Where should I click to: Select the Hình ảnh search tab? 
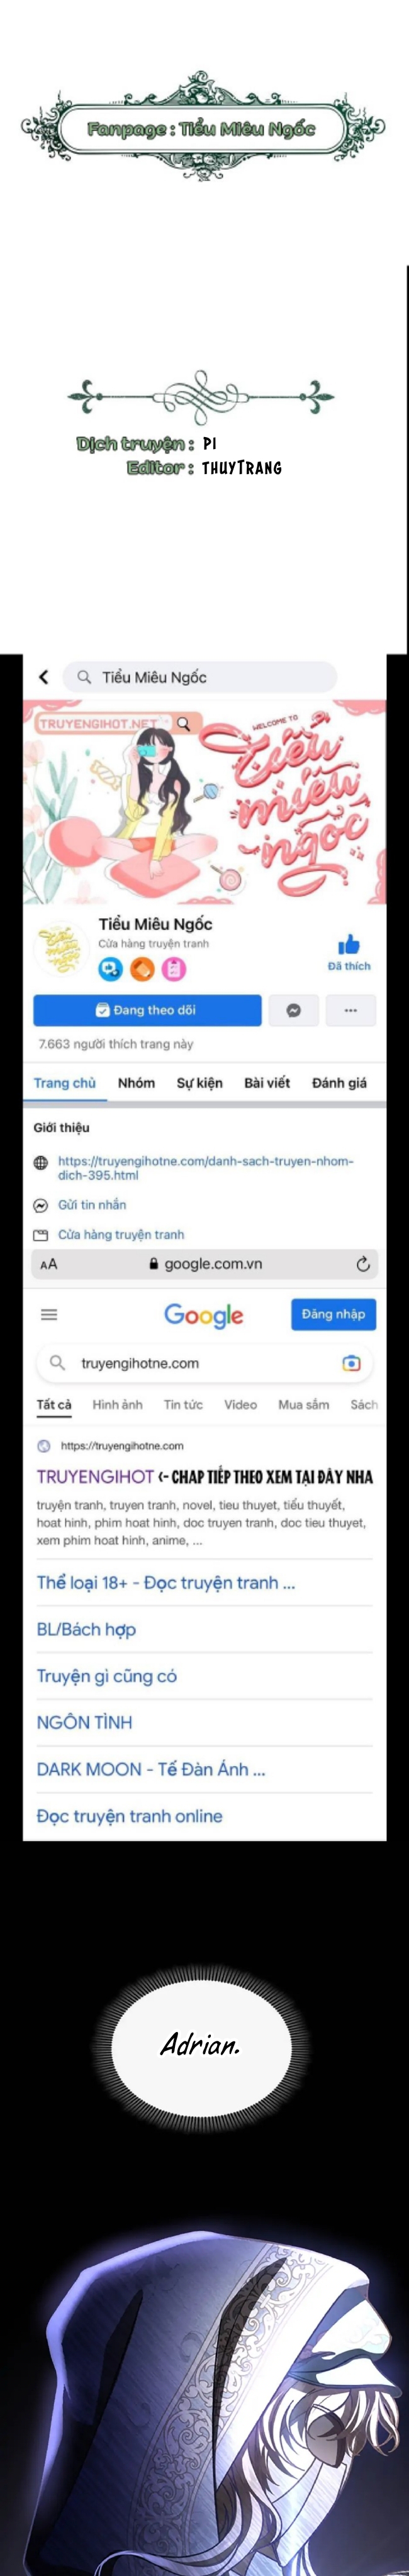click(117, 1404)
